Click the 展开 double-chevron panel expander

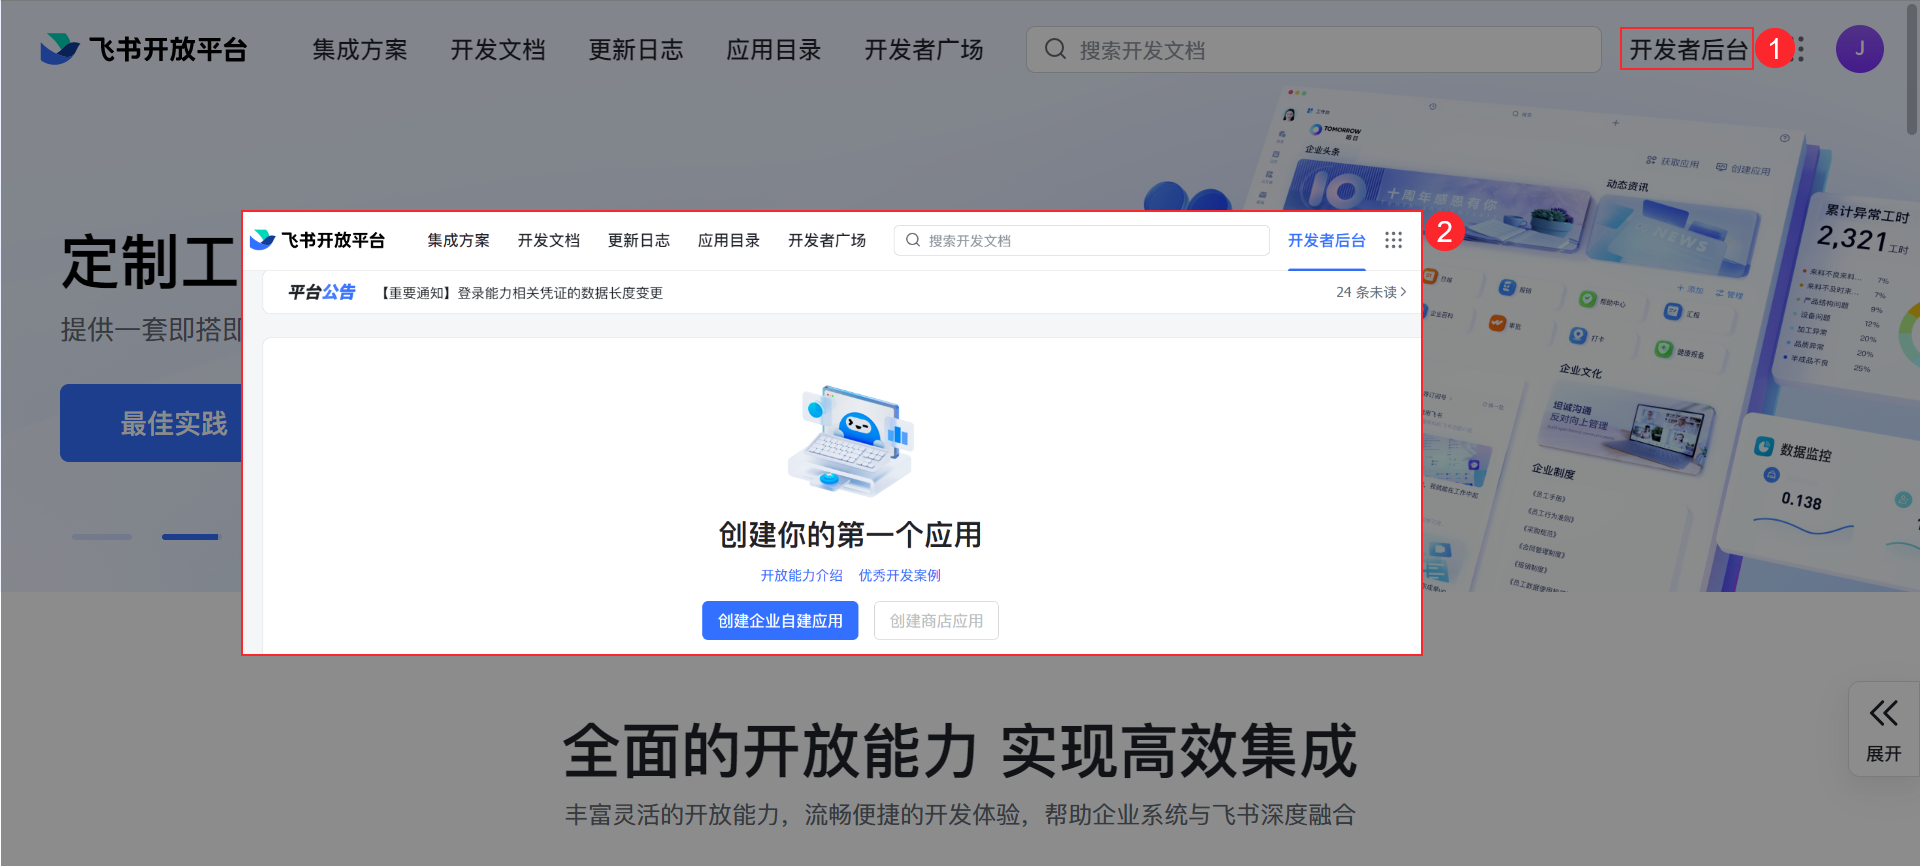click(1884, 730)
